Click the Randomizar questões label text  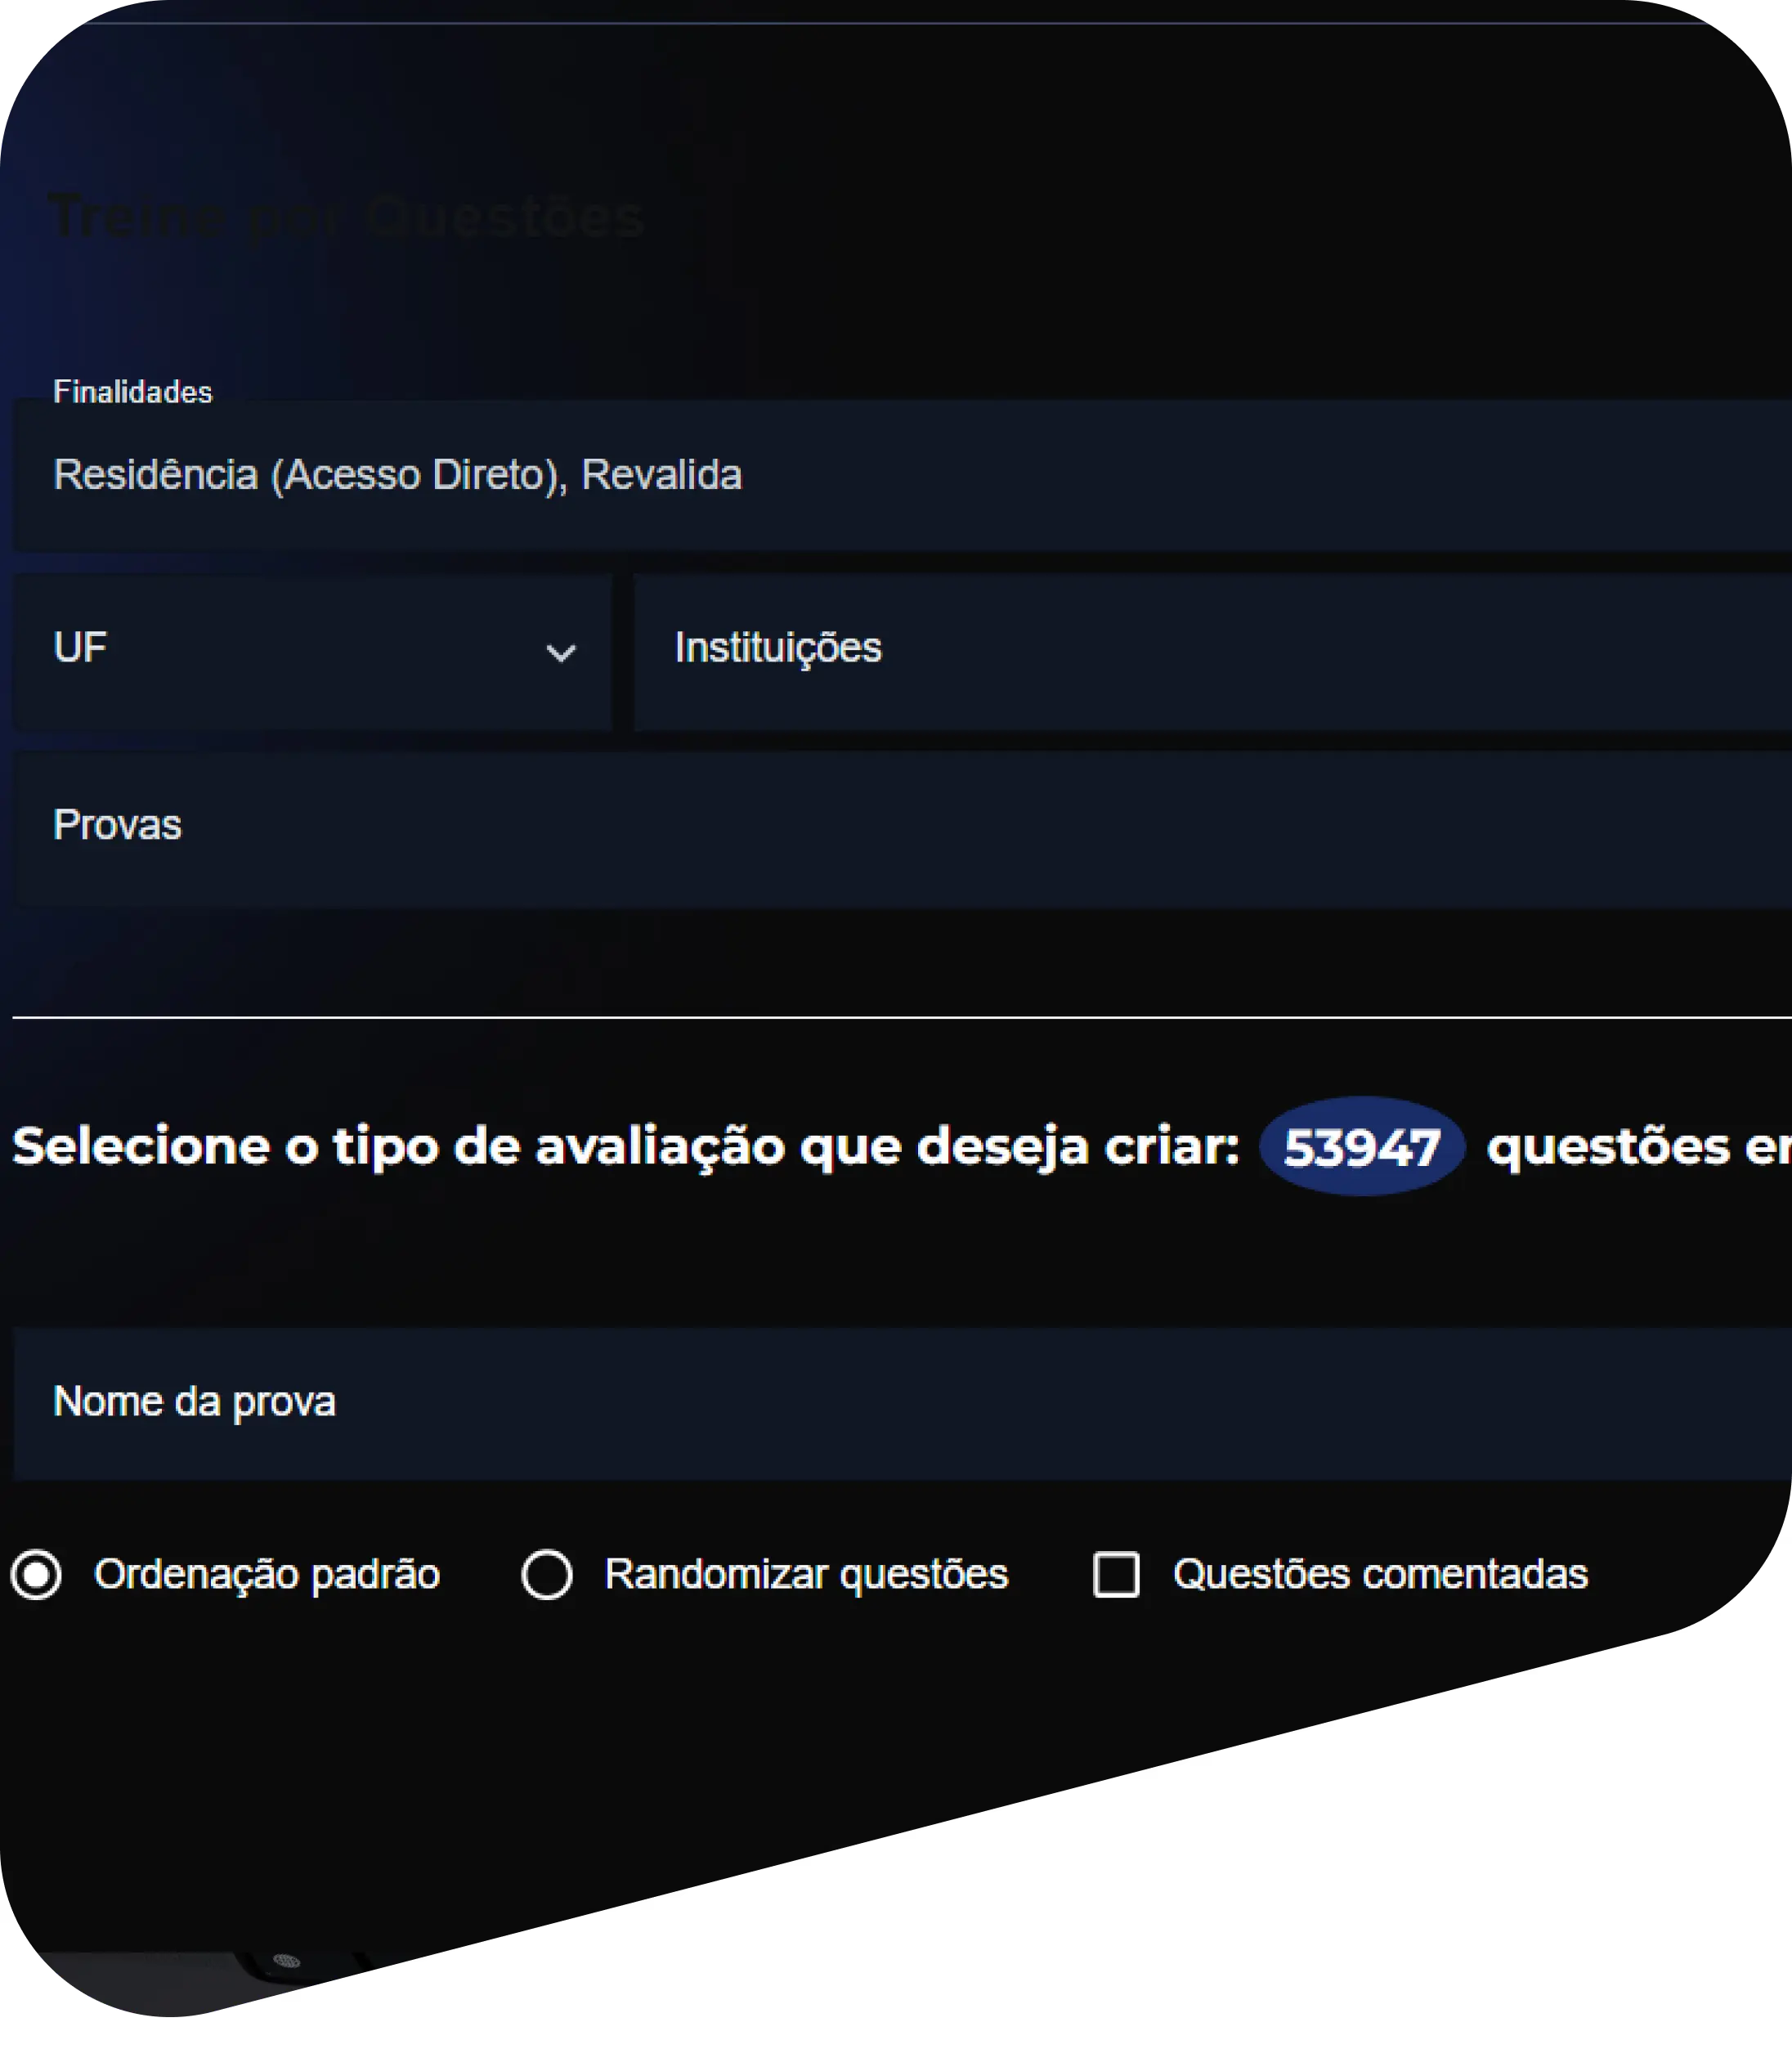[x=806, y=1575]
